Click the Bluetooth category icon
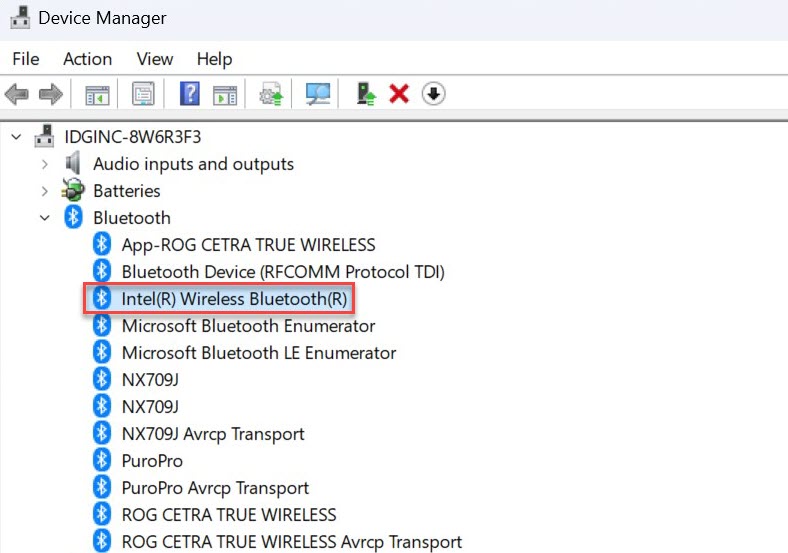The width and height of the screenshot is (788, 553). [73, 217]
